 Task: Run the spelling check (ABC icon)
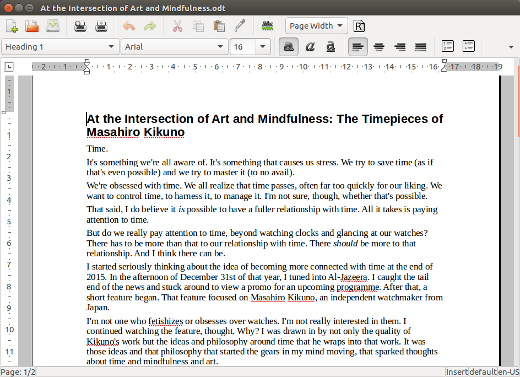tap(267, 26)
